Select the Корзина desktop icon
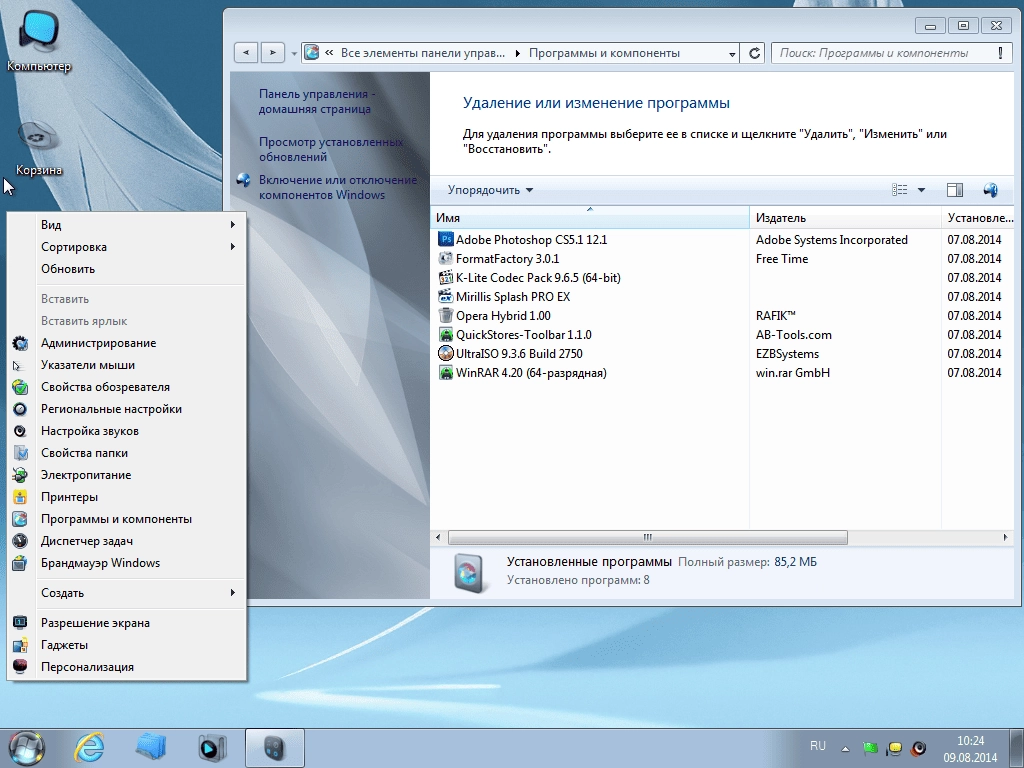This screenshot has width=1024, height=768. (39, 147)
